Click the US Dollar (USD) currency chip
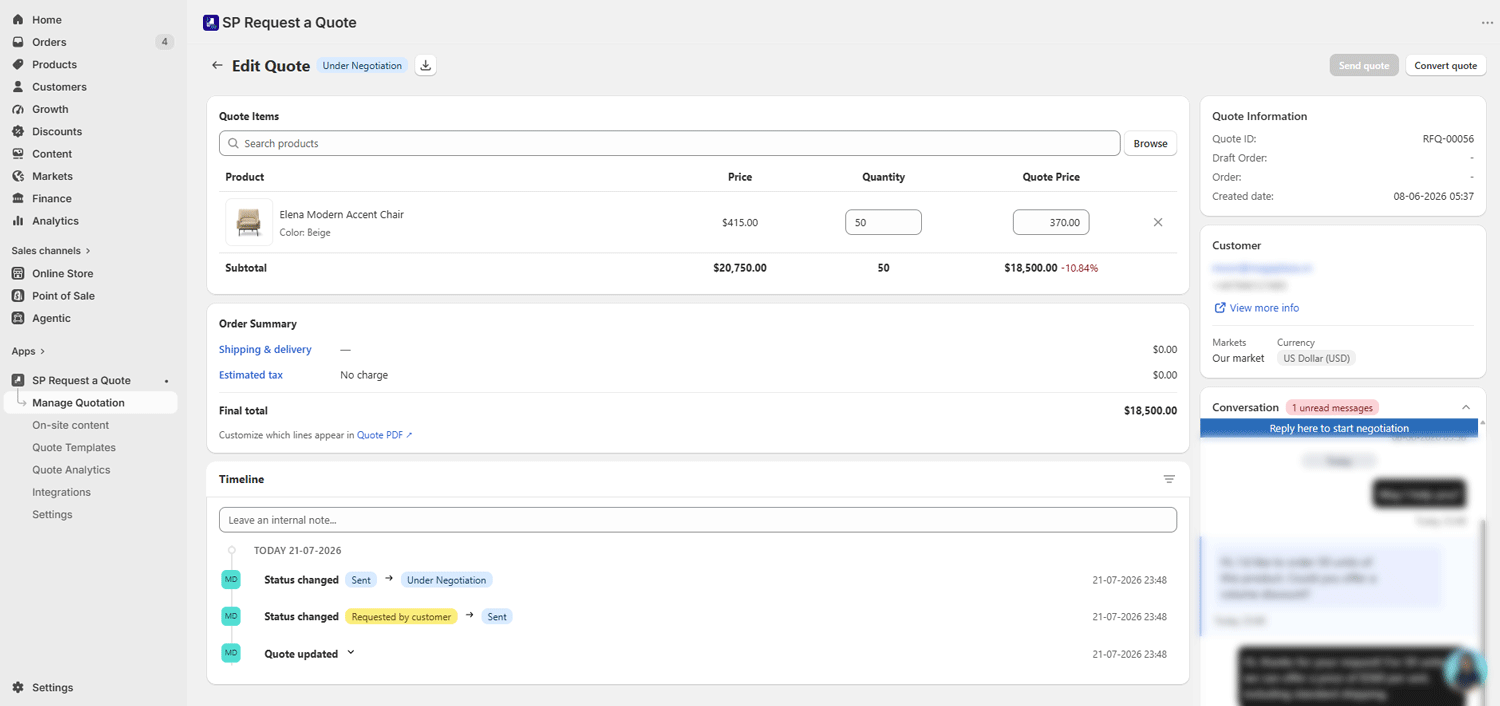The height and width of the screenshot is (706, 1500). tap(1317, 358)
